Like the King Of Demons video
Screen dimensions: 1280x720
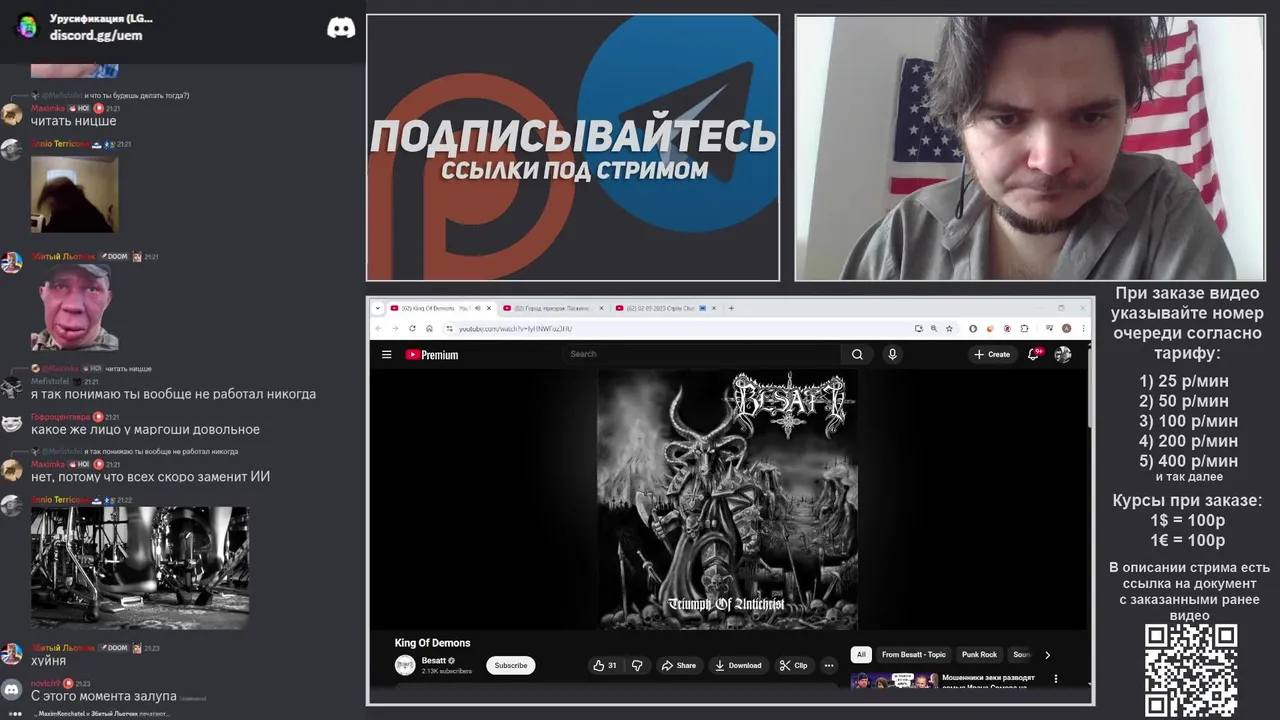[x=605, y=665]
